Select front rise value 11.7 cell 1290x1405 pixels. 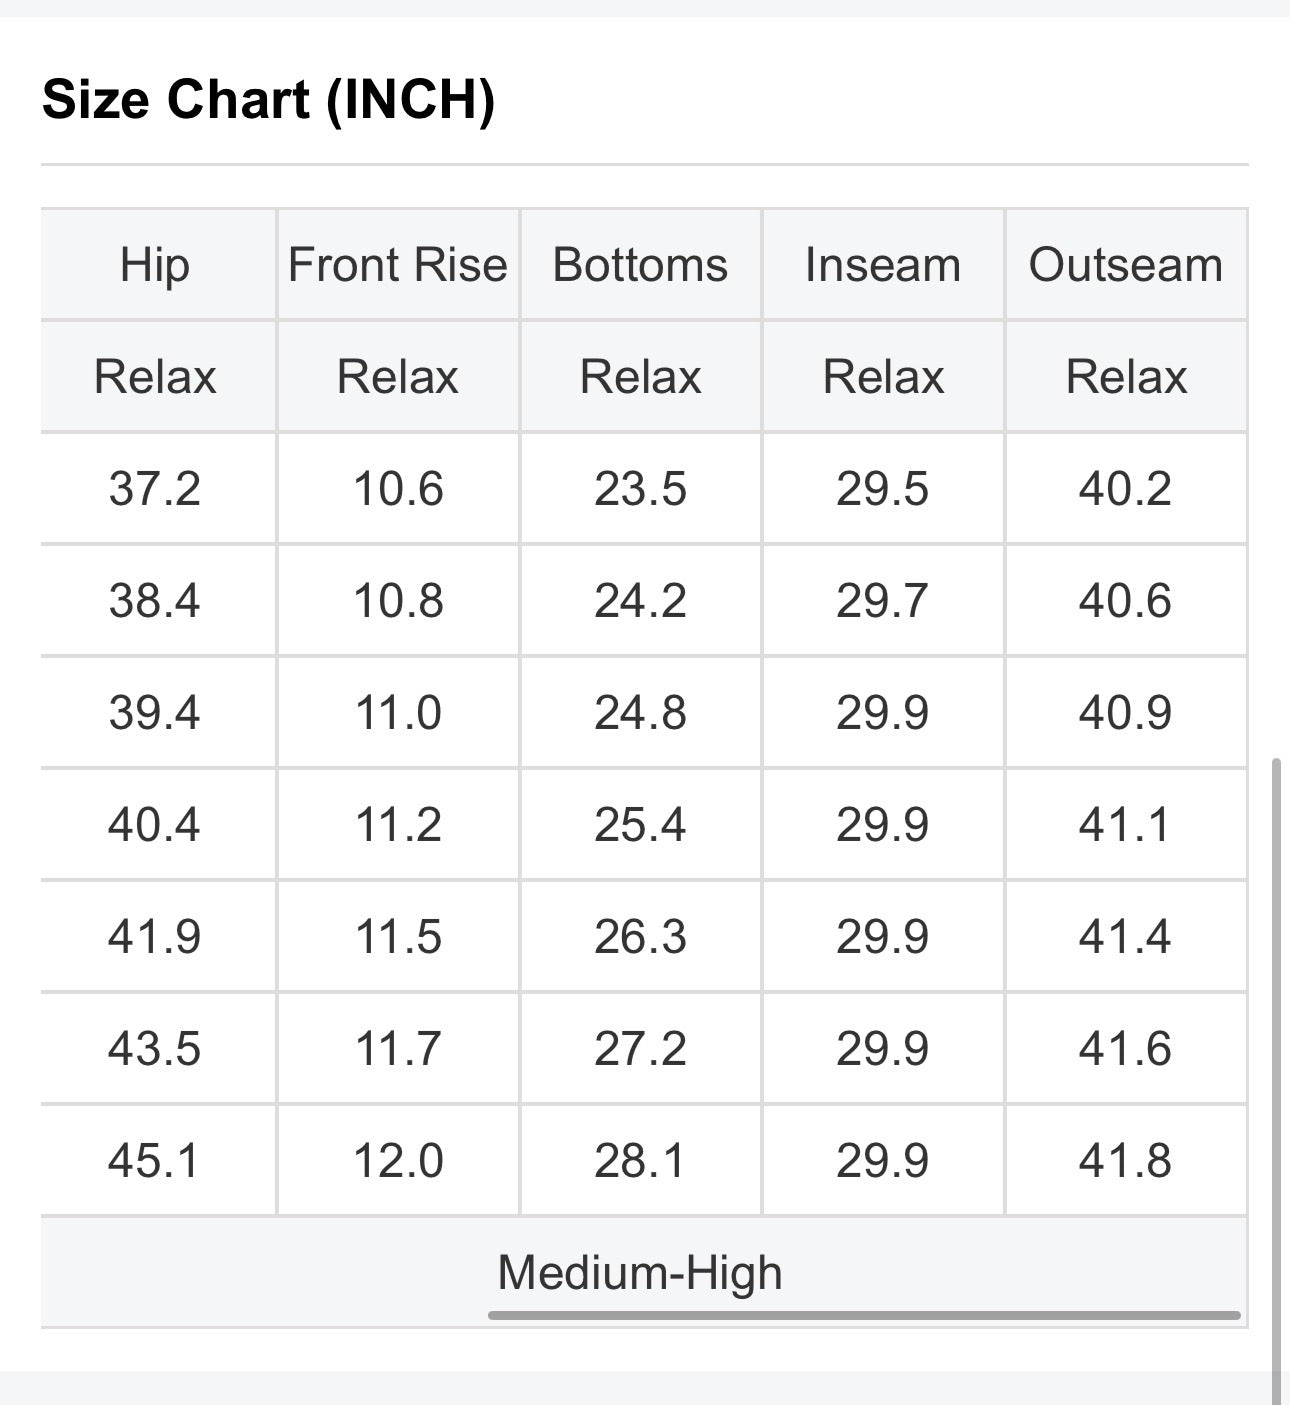click(x=398, y=1049)
